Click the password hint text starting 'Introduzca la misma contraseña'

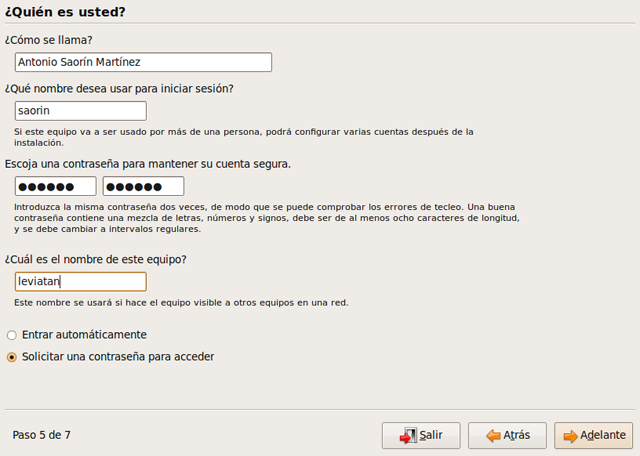click(x=267, y=217)
